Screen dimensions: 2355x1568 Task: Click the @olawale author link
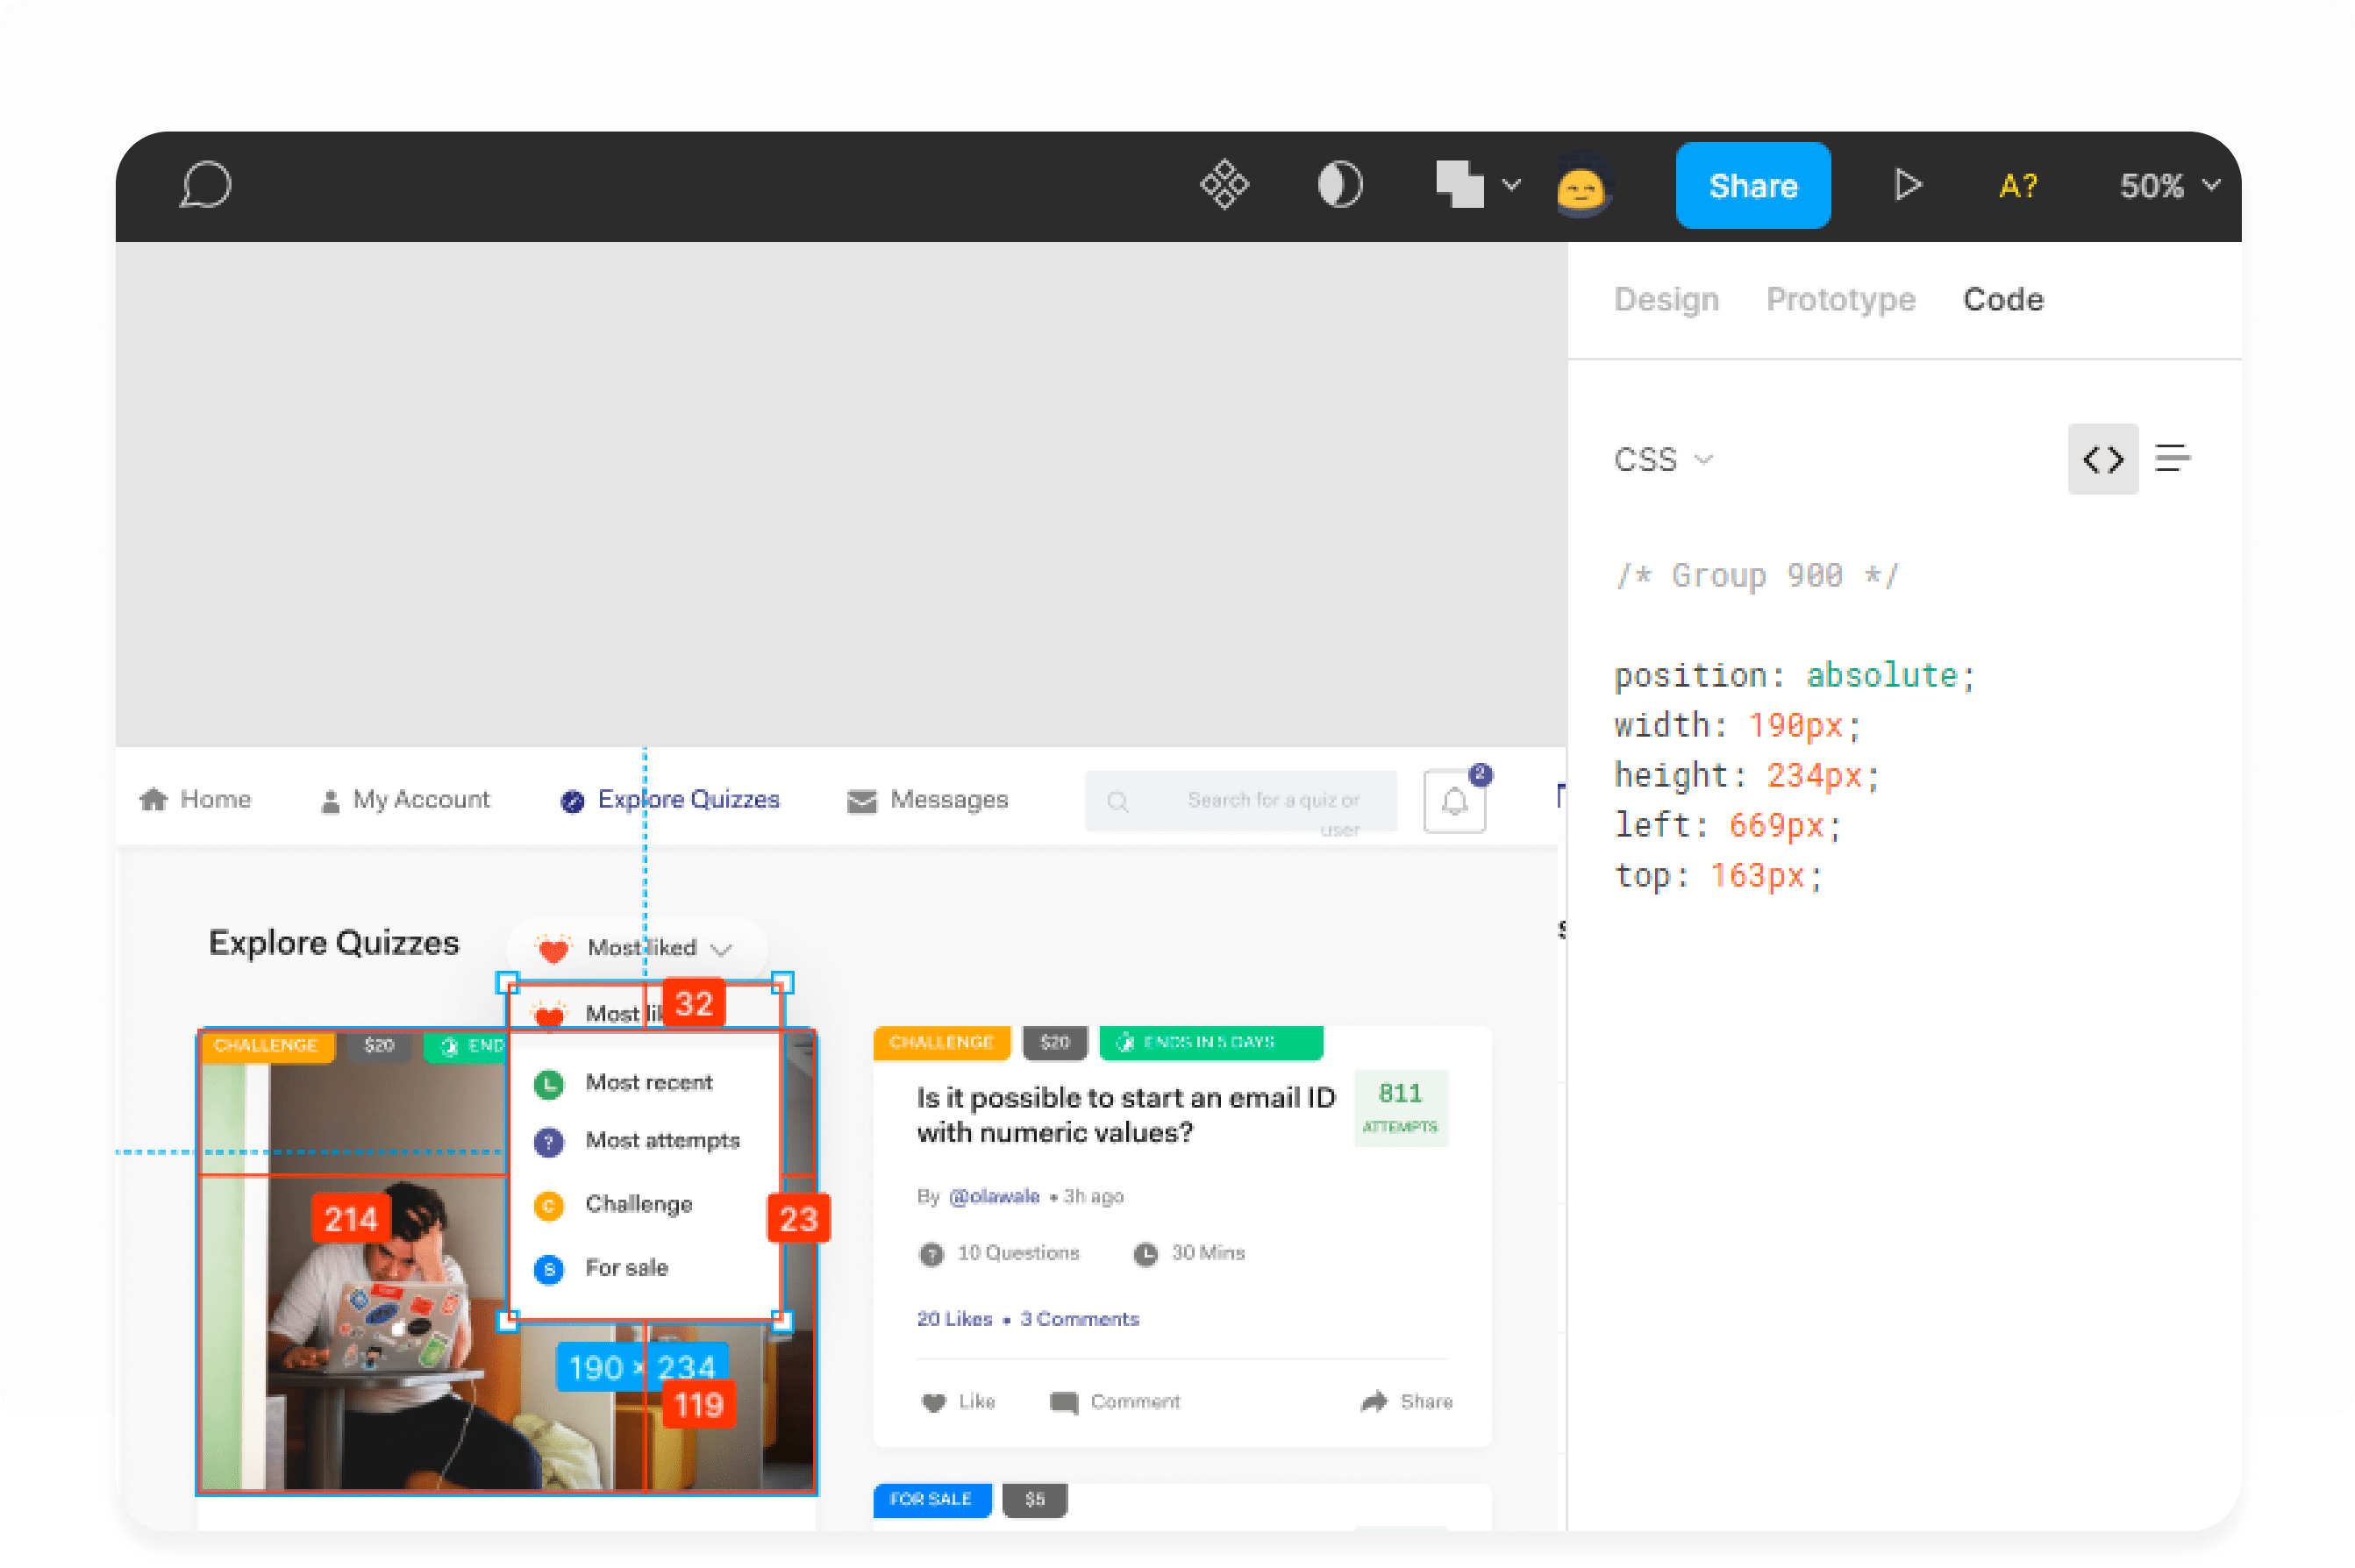click(992, 1195)
